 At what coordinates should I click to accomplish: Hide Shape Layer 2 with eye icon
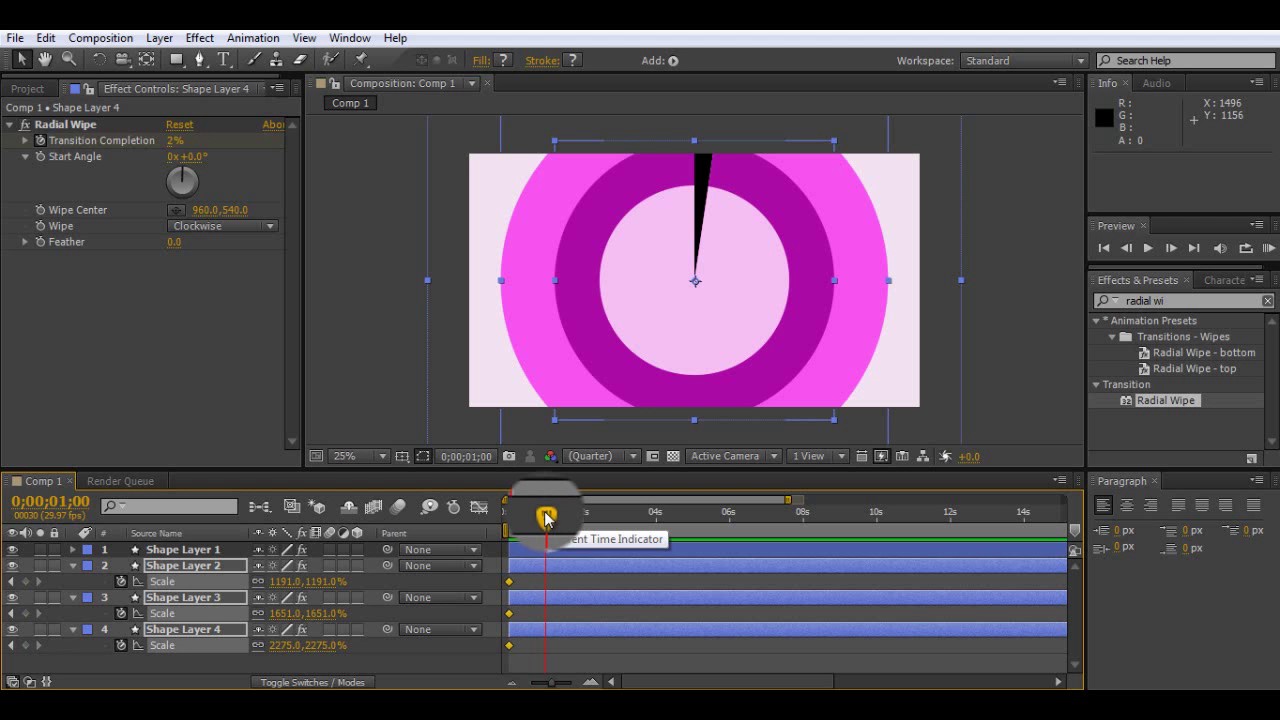pos(12,566)
